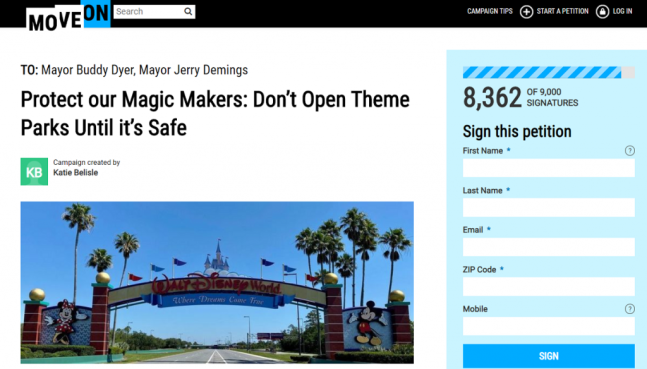Click the lock icon beside Log In
Screen dimensions: 647x369
click(x=602, y=12)
